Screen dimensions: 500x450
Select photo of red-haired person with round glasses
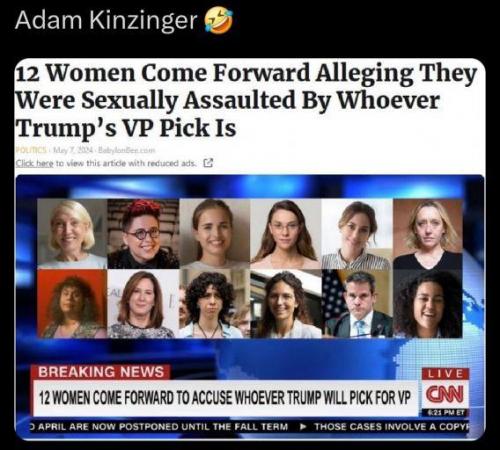click(x=143, y=234)
